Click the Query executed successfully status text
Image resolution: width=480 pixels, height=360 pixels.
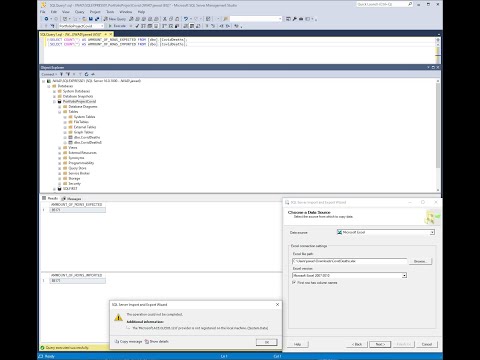[x=67, y=348]
